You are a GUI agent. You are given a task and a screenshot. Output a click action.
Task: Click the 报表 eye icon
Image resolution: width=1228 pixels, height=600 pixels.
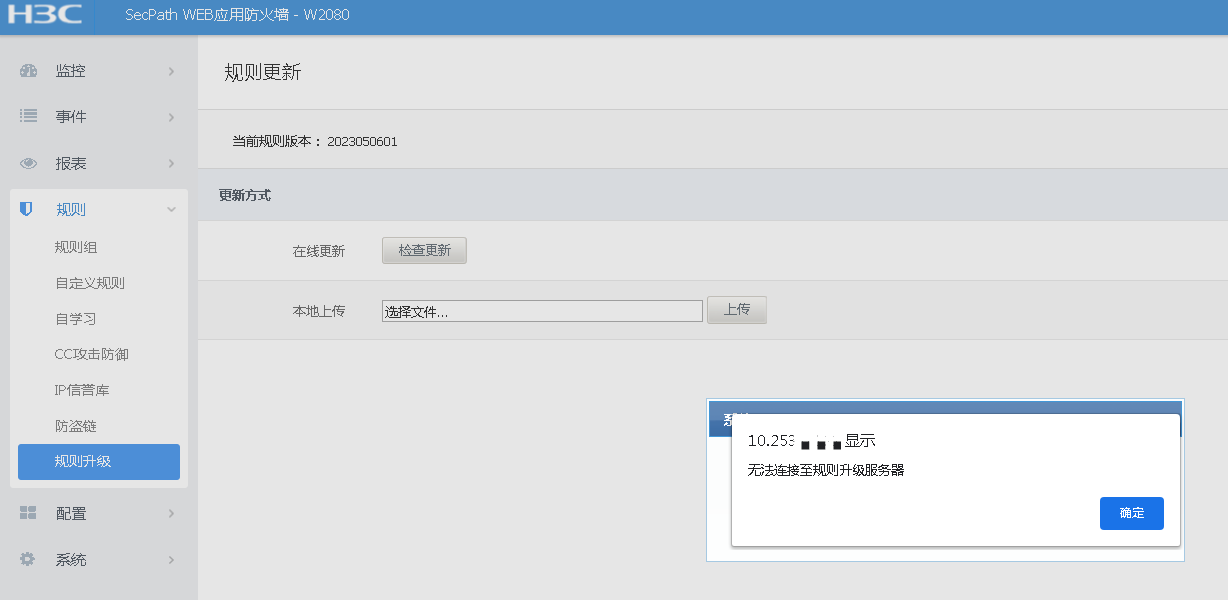pos(28,163)
